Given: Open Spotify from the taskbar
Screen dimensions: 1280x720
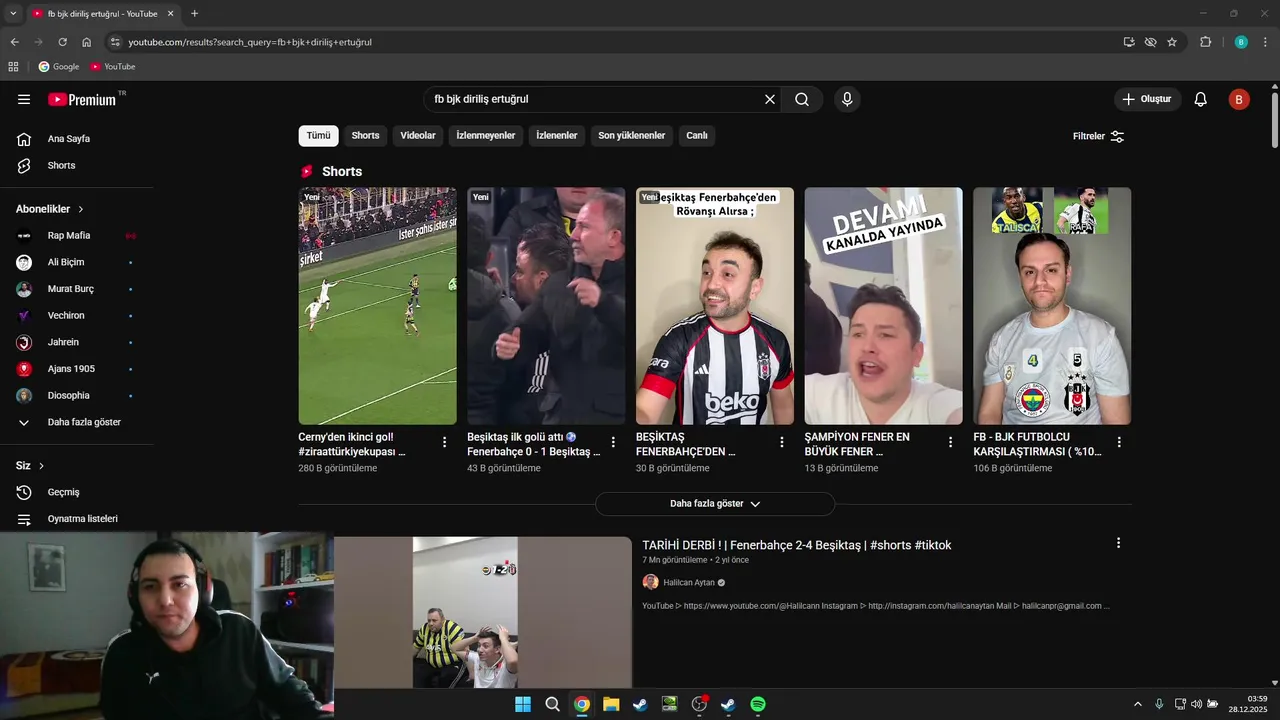Looking at the screenshot, I should pos(758,704).
